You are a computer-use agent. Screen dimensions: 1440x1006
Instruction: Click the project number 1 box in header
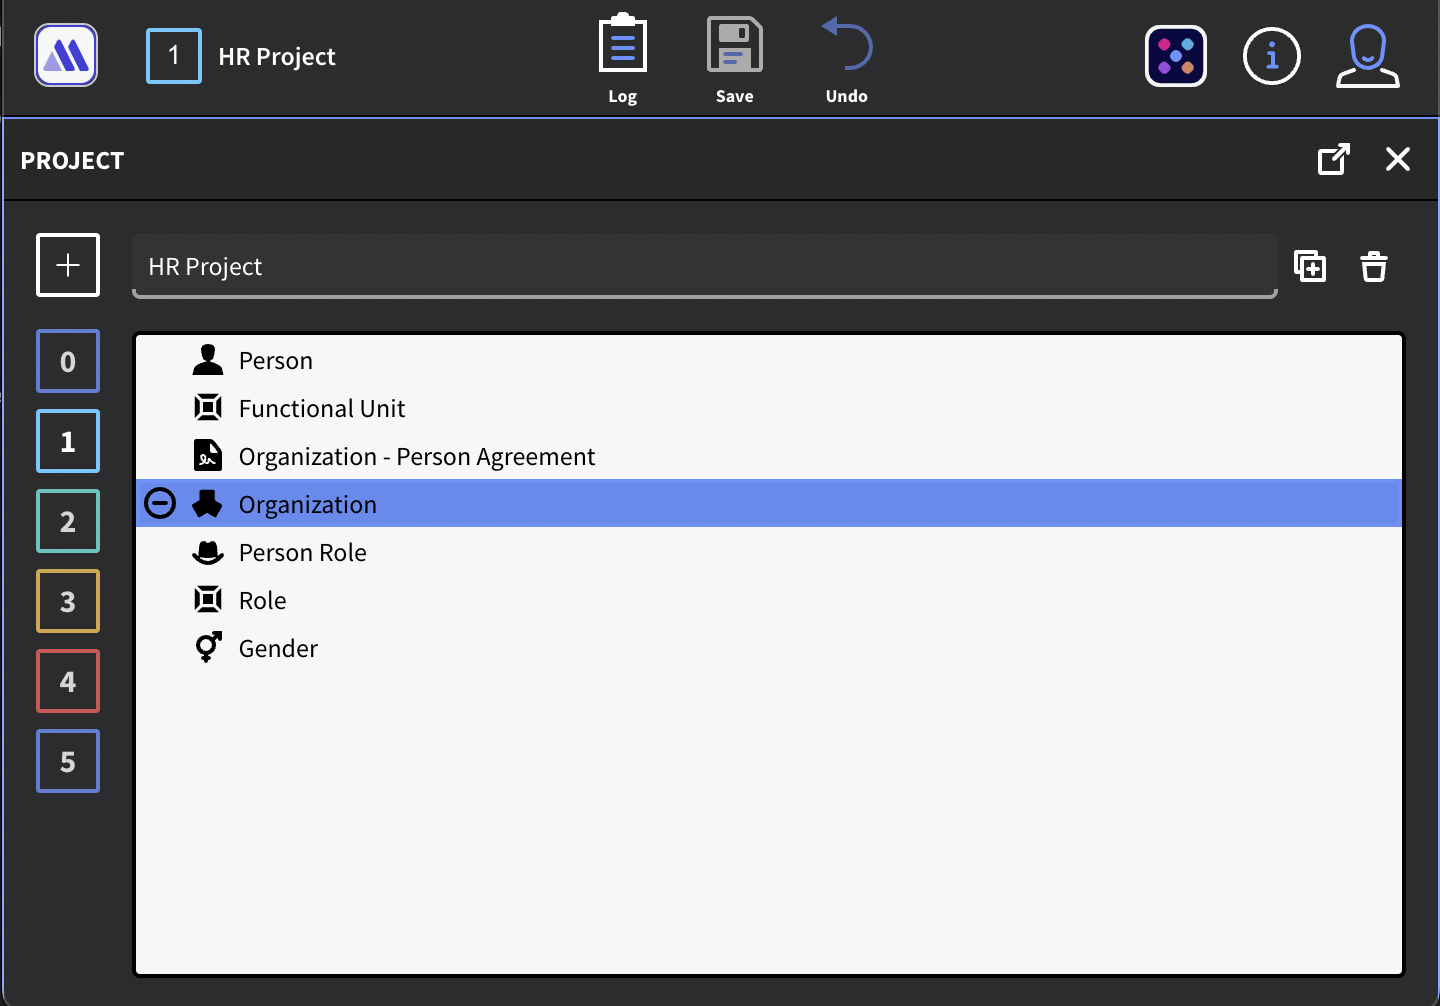click(x=173, y=56)
